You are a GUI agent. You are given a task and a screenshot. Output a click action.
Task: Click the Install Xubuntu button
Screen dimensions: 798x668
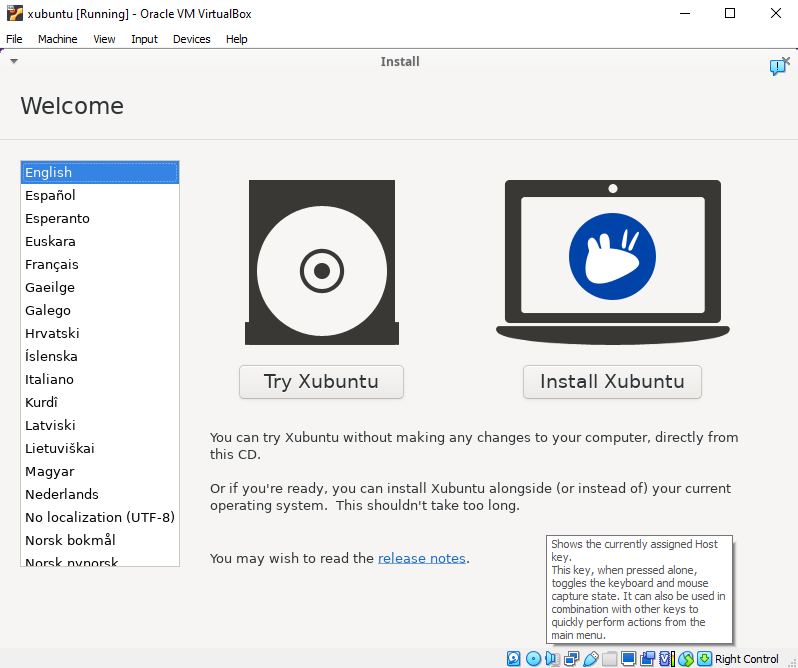point(612,382)
